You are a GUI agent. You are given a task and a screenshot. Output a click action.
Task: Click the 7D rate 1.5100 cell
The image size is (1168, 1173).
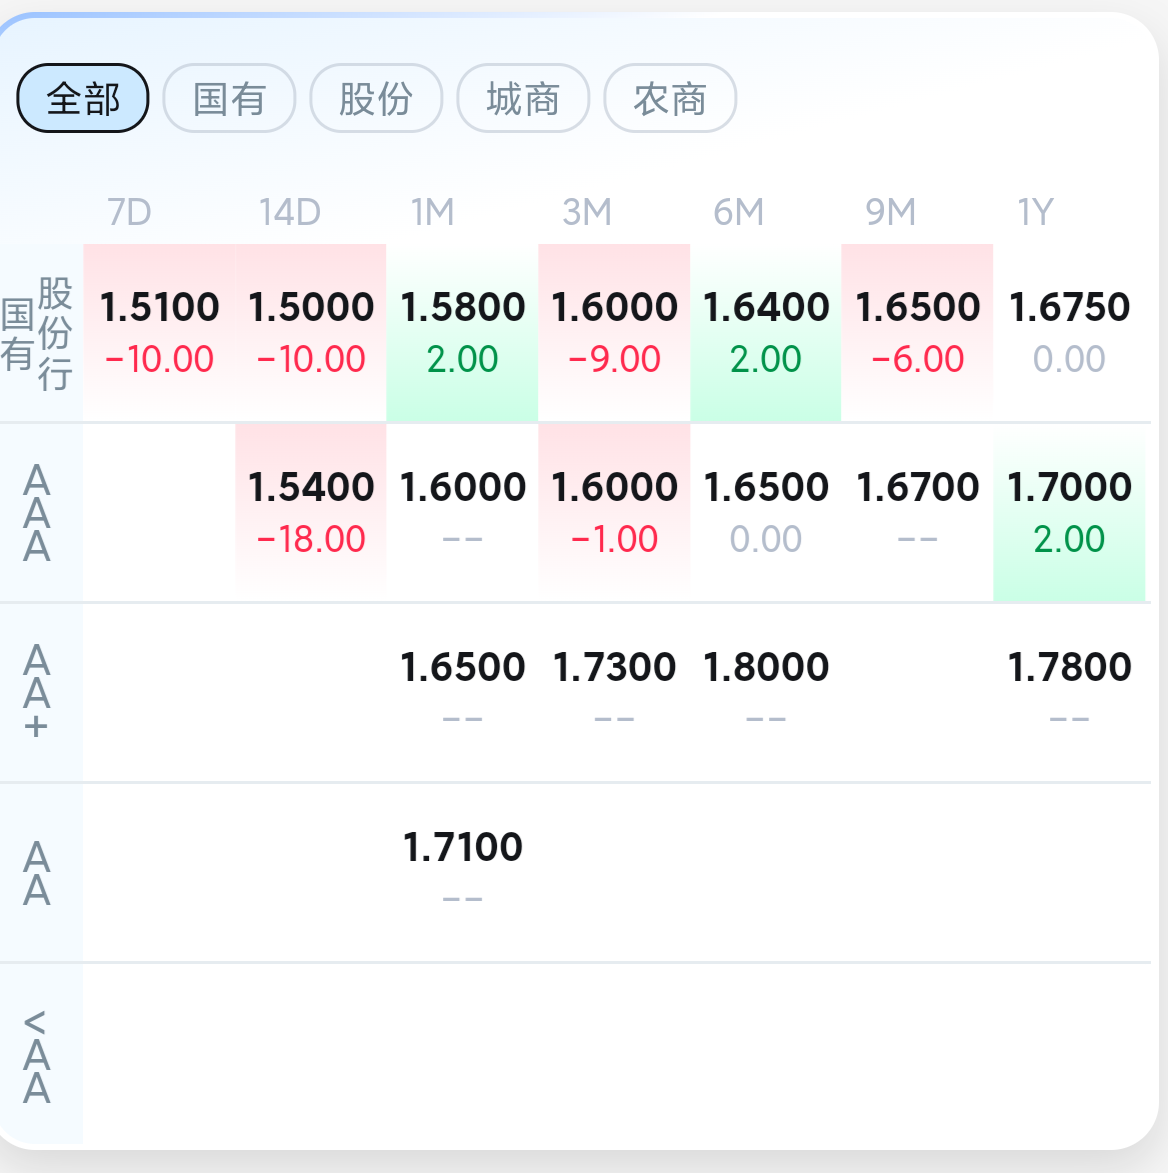tap(159, 331)
